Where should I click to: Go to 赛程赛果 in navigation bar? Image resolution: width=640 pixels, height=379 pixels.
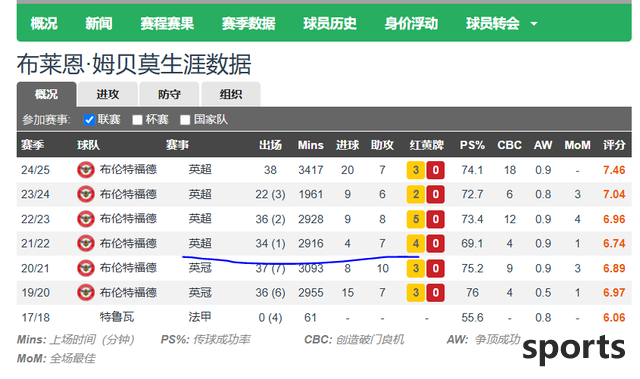(x=167, y=23)
